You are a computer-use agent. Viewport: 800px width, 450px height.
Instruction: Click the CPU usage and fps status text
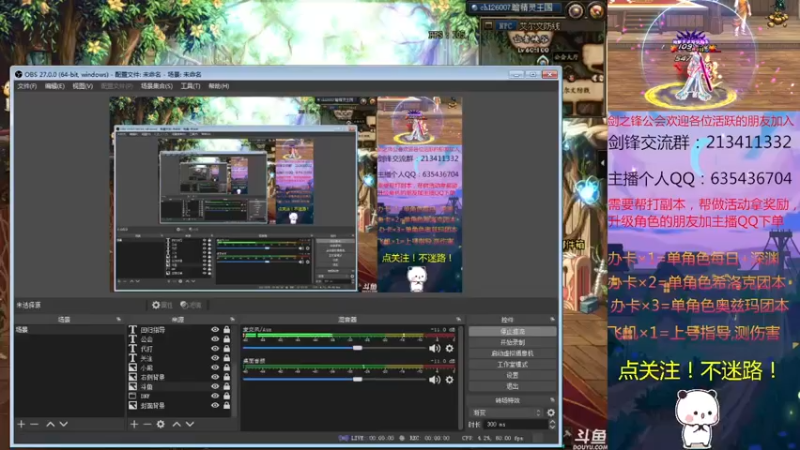[x=492, y=438]
